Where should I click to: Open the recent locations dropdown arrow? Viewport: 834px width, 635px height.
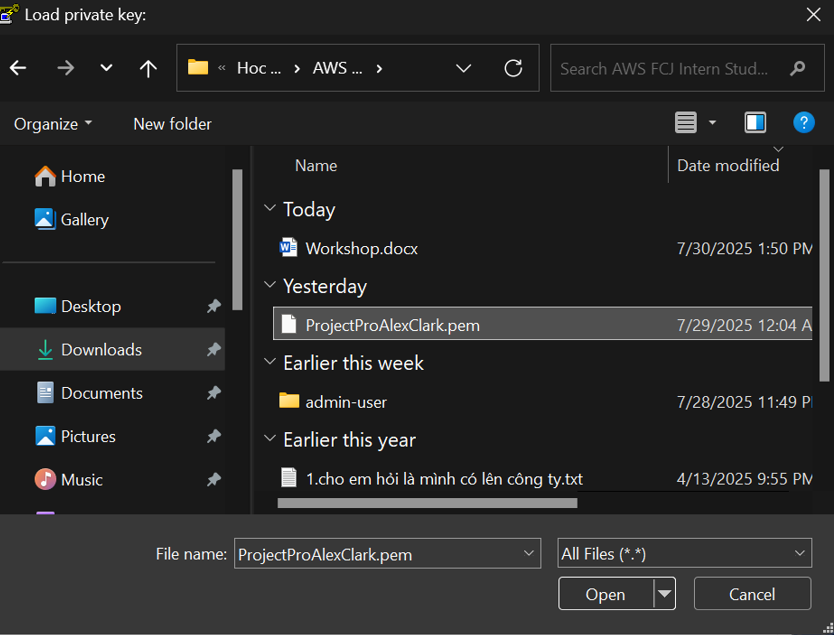106,68
